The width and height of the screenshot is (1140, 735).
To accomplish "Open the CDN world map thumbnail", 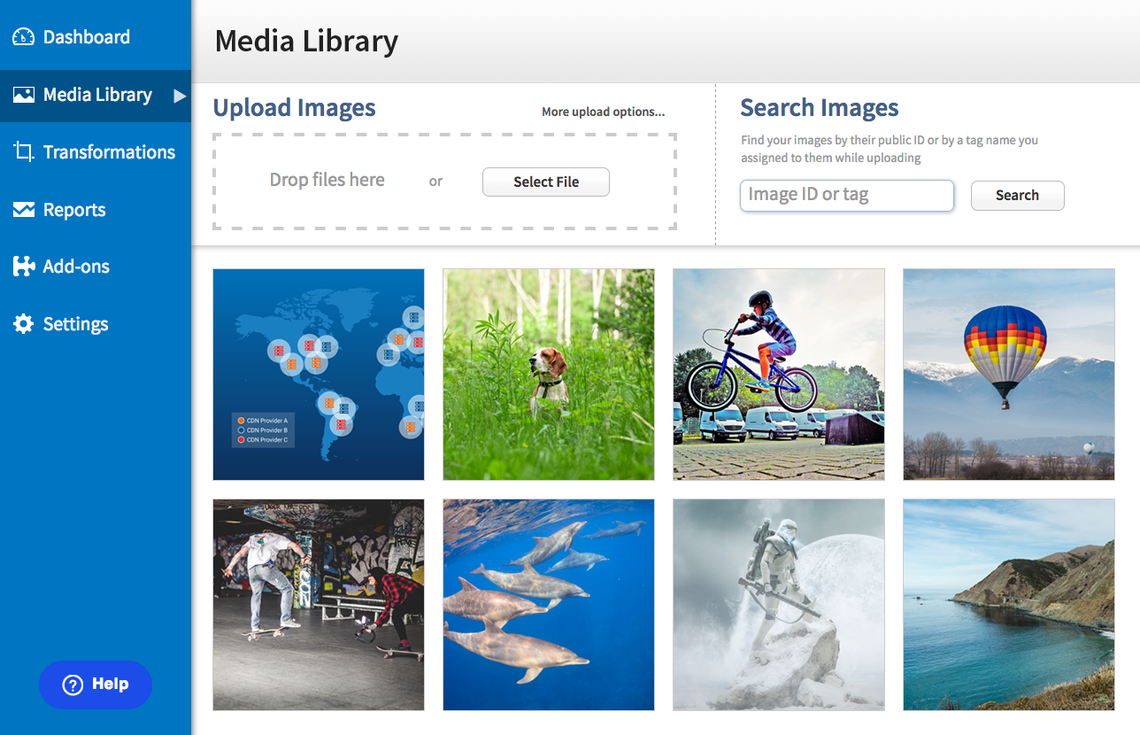I will pyautogui.click(x=318, y=374).
